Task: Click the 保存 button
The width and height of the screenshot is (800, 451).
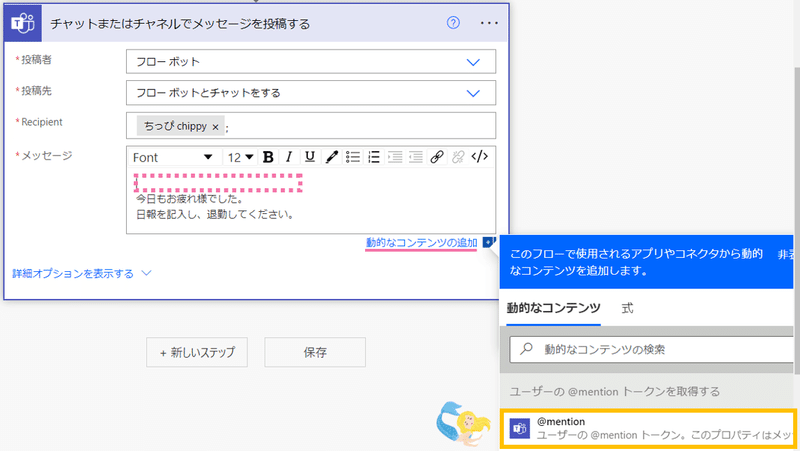Action: pos(315,352)
